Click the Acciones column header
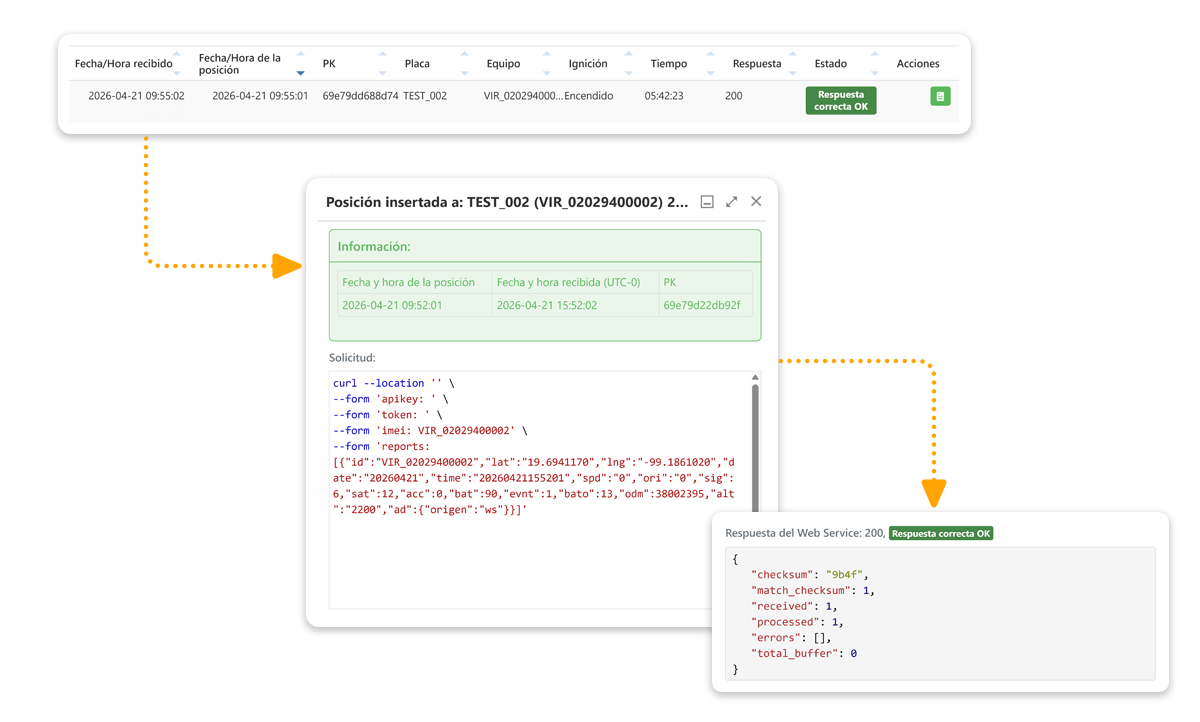This screenshot has width=1200, height=722. click(x=918, y=63)
